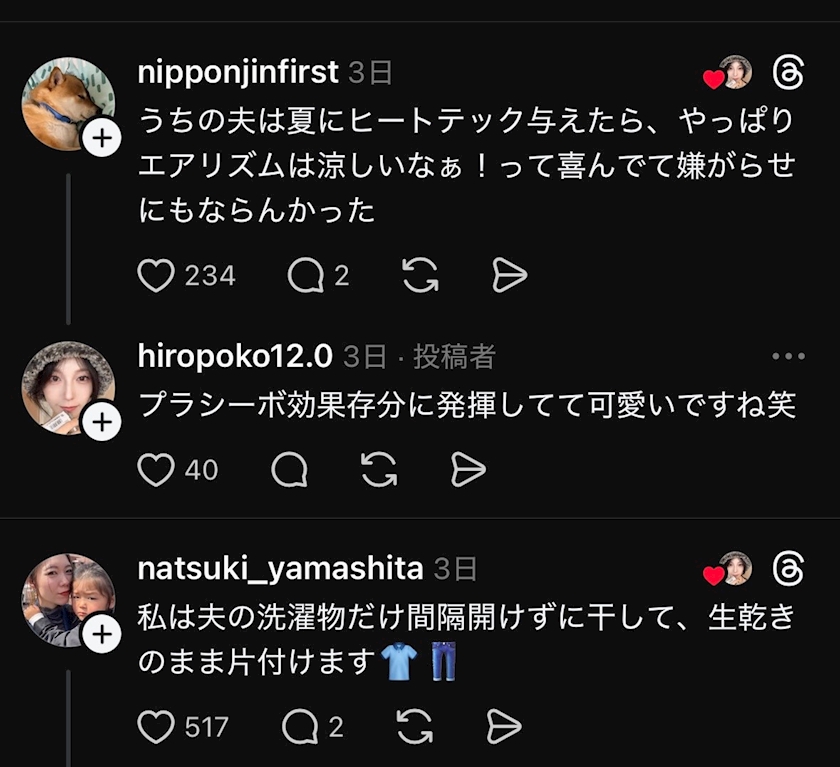Repost the nipponjinfirst comment
The width and height of the screenshot is (840, 767).
point(420,275)
